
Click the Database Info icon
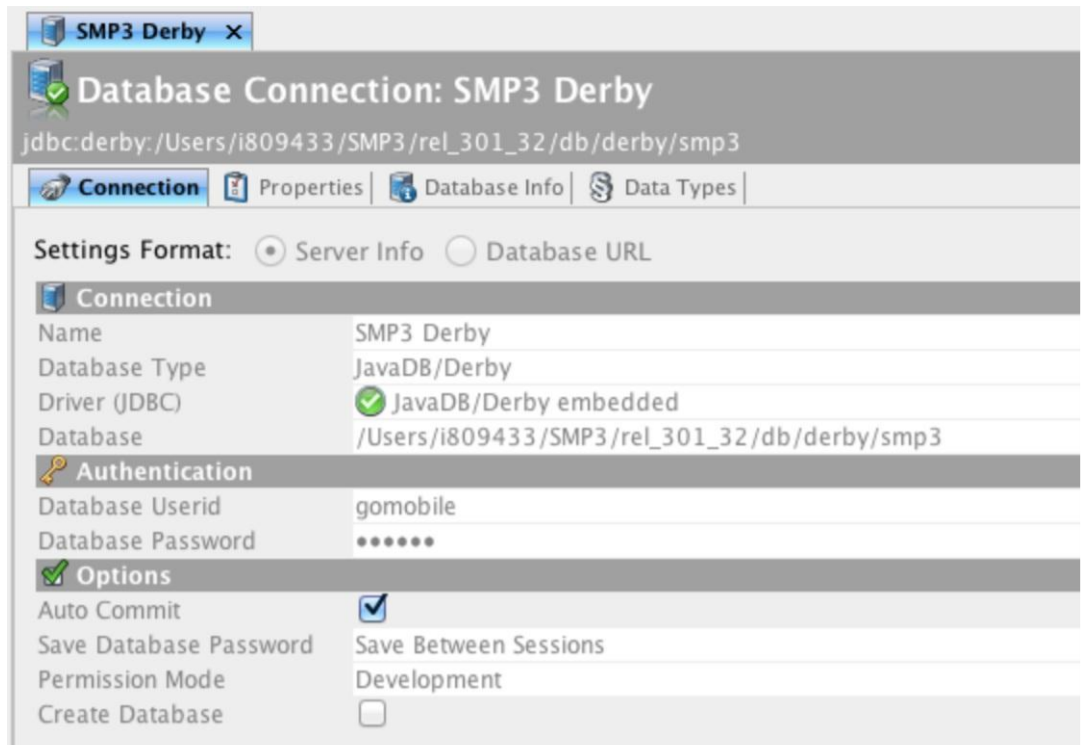[x=402, y=188]
